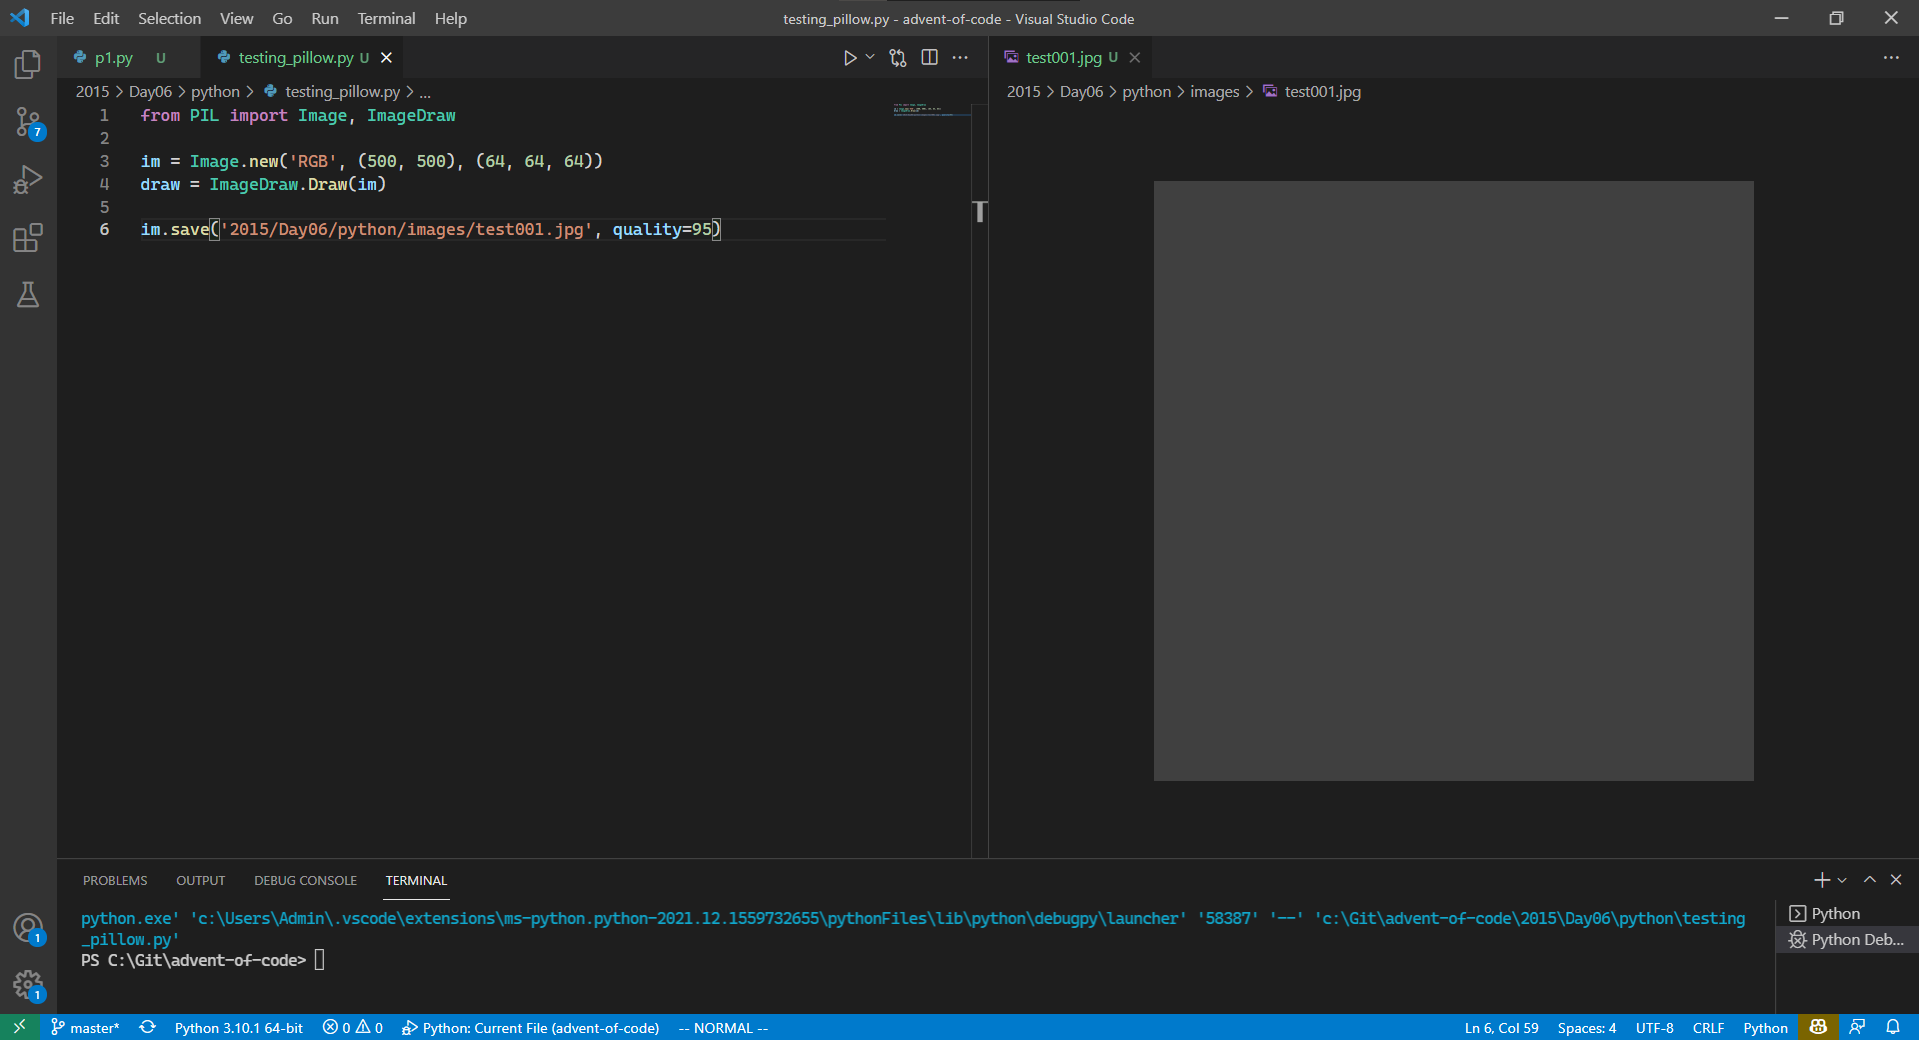
Task: Switch to the p1.py tab
Action: click(114, 58)
